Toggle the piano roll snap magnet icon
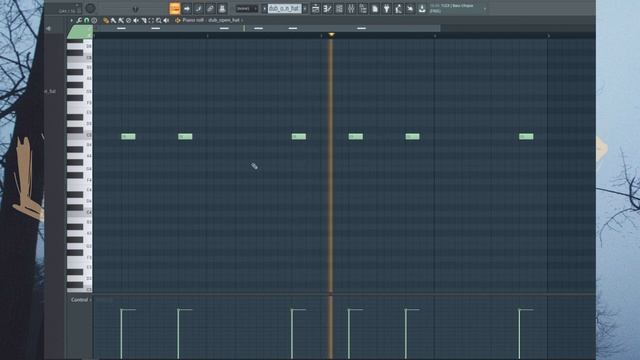 pos(87,20)
